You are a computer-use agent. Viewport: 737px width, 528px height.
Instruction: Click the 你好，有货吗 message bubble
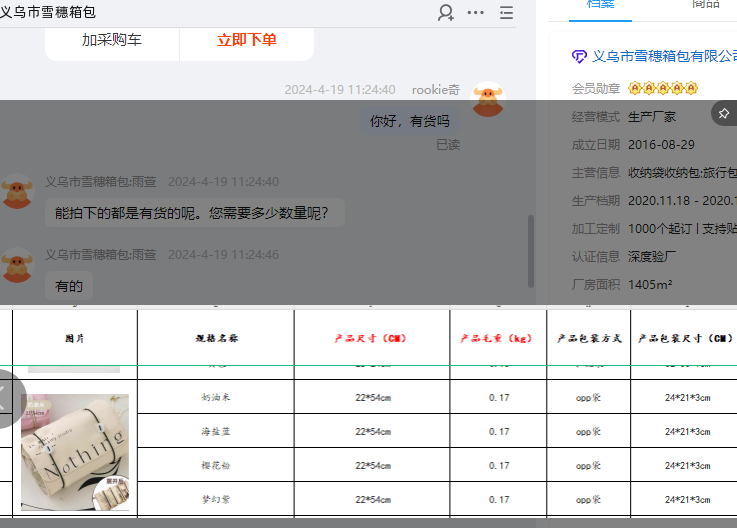pos(410,121)
